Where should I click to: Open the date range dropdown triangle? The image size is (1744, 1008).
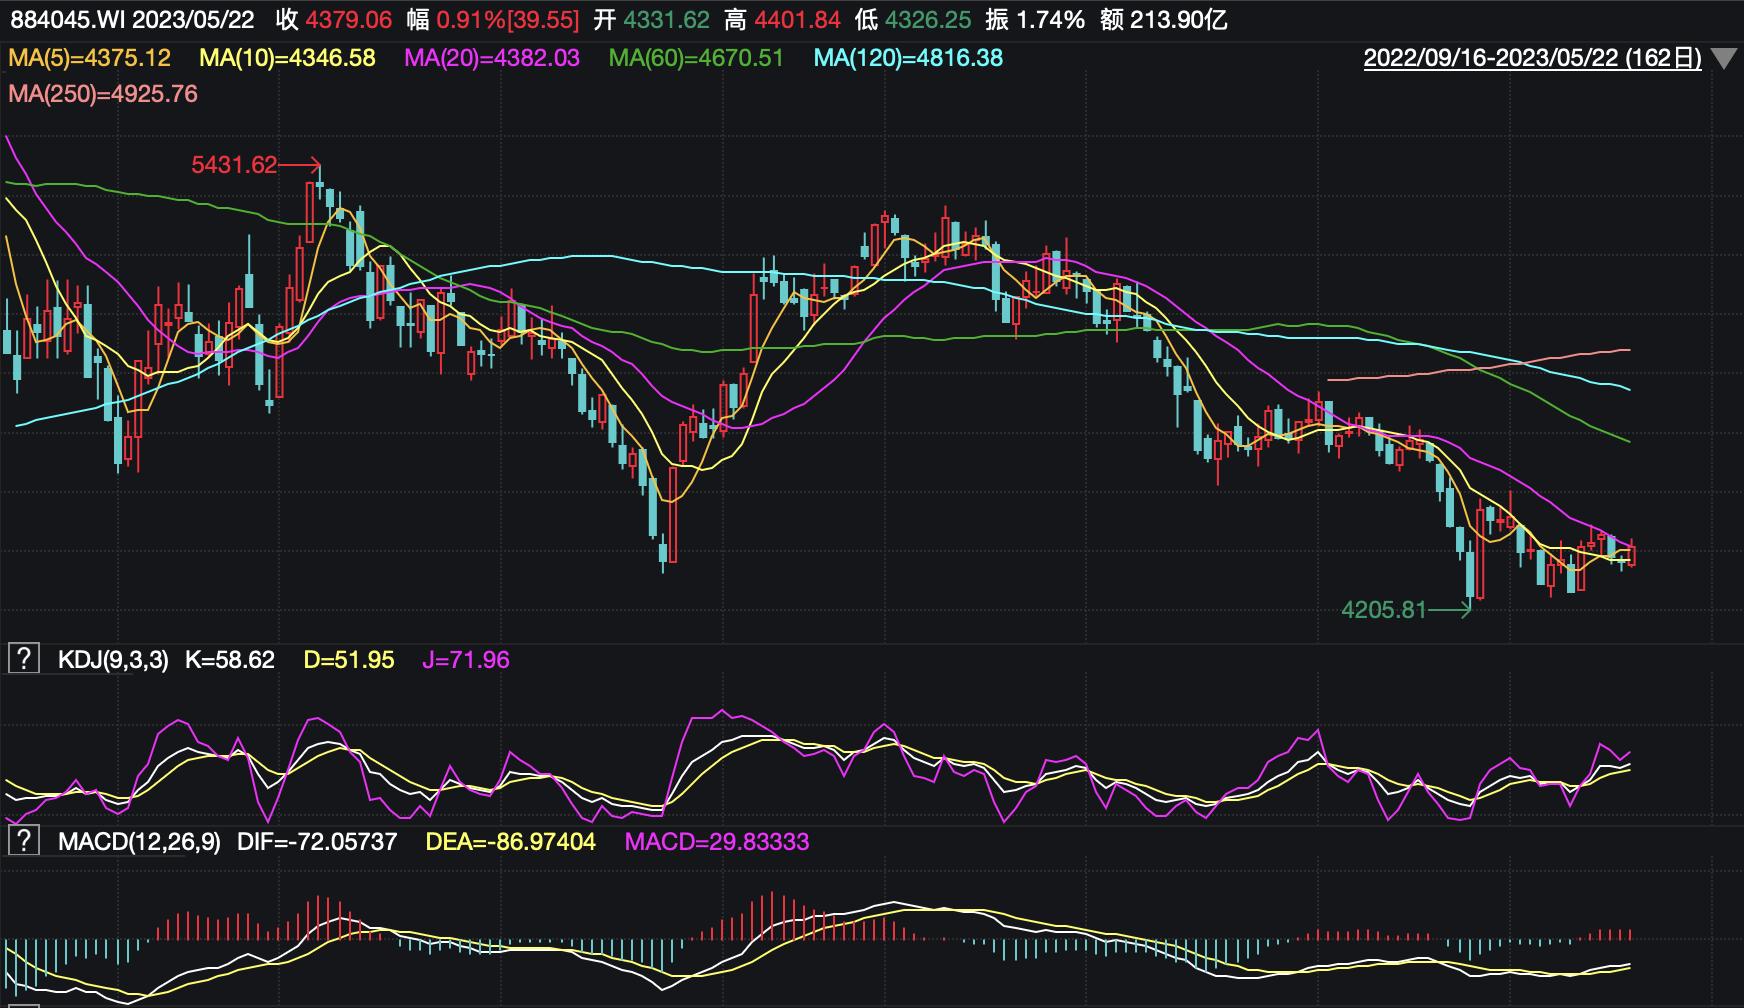1723,59
